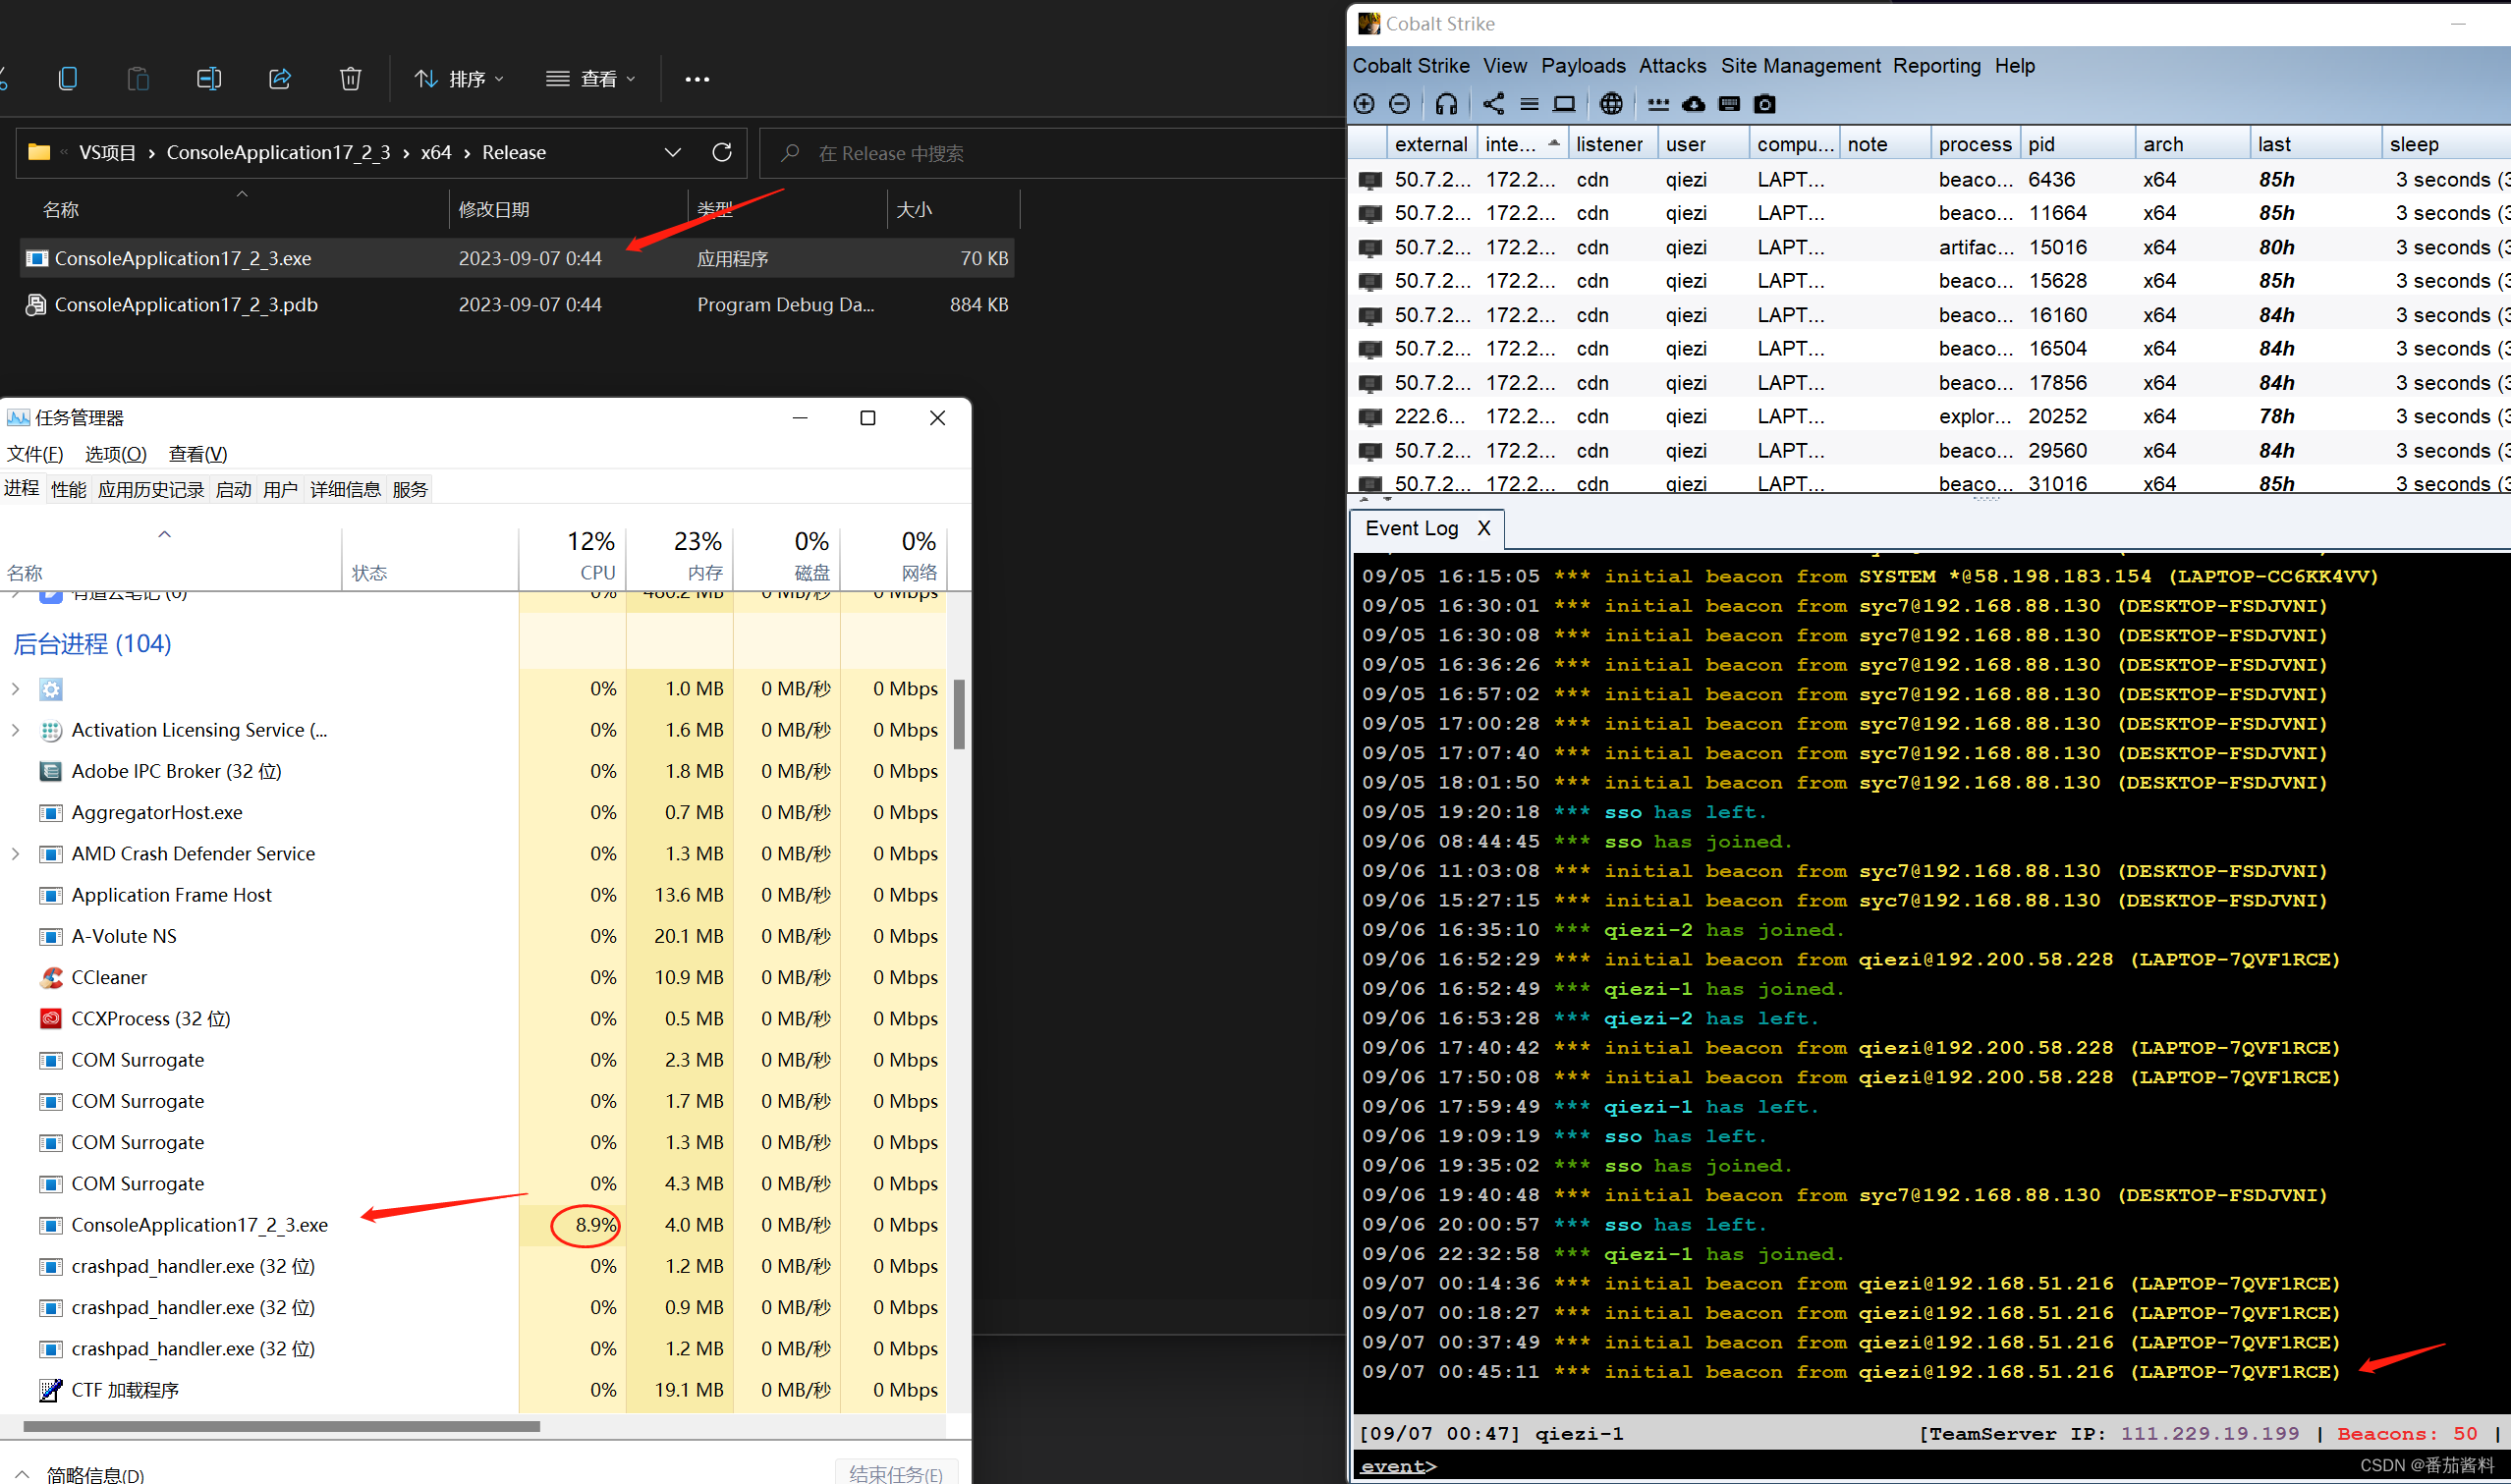
Task: Click the VS项目 breadcrumb
Action: point(107,152)
